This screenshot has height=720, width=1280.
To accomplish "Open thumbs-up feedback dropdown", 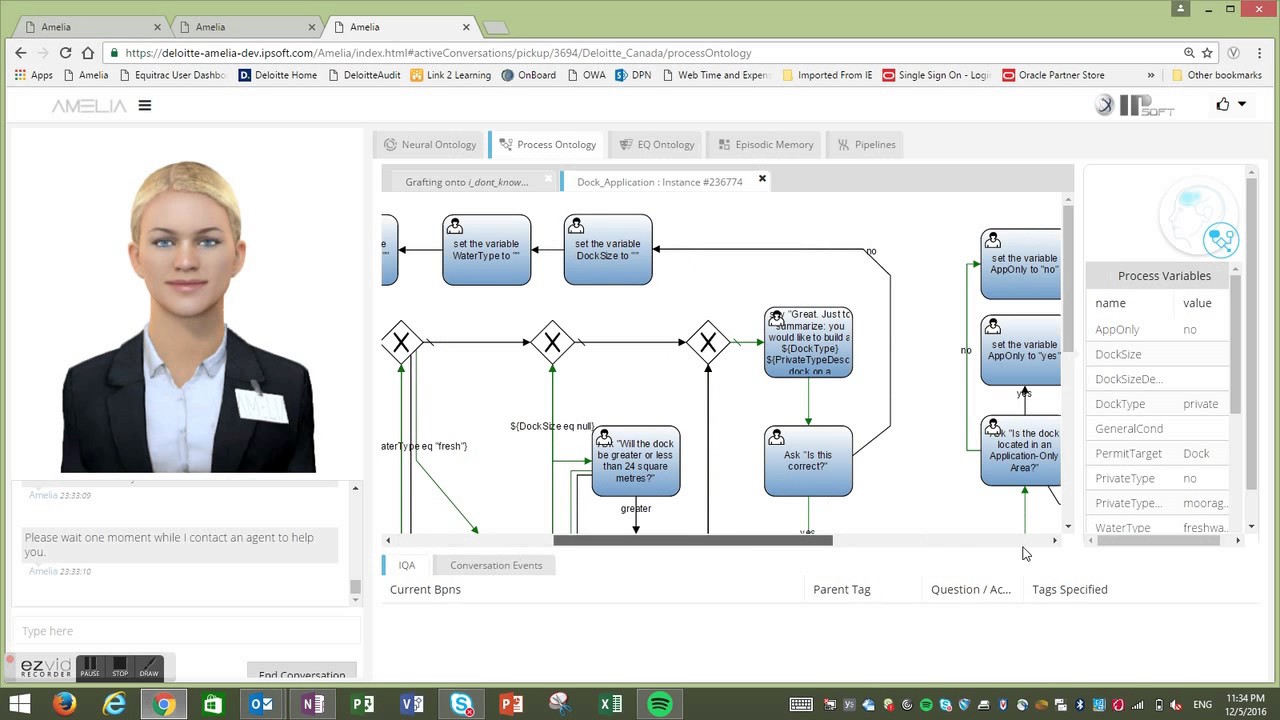I will tap(1231, 104).
